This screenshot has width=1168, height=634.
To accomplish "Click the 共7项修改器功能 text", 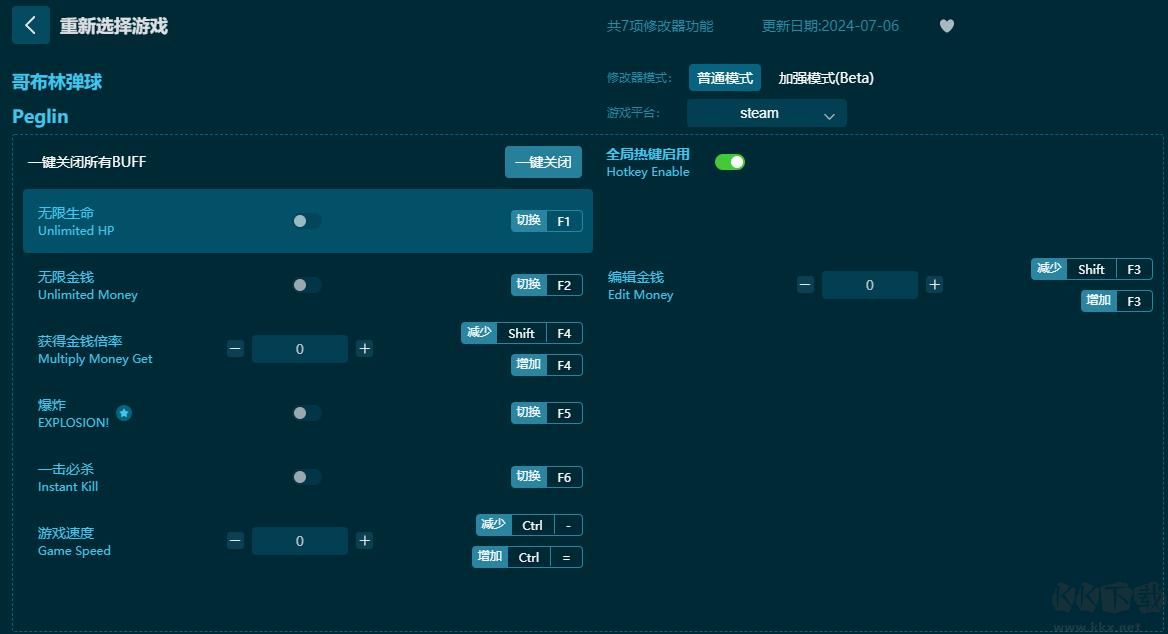I will (x=660, y=26).
